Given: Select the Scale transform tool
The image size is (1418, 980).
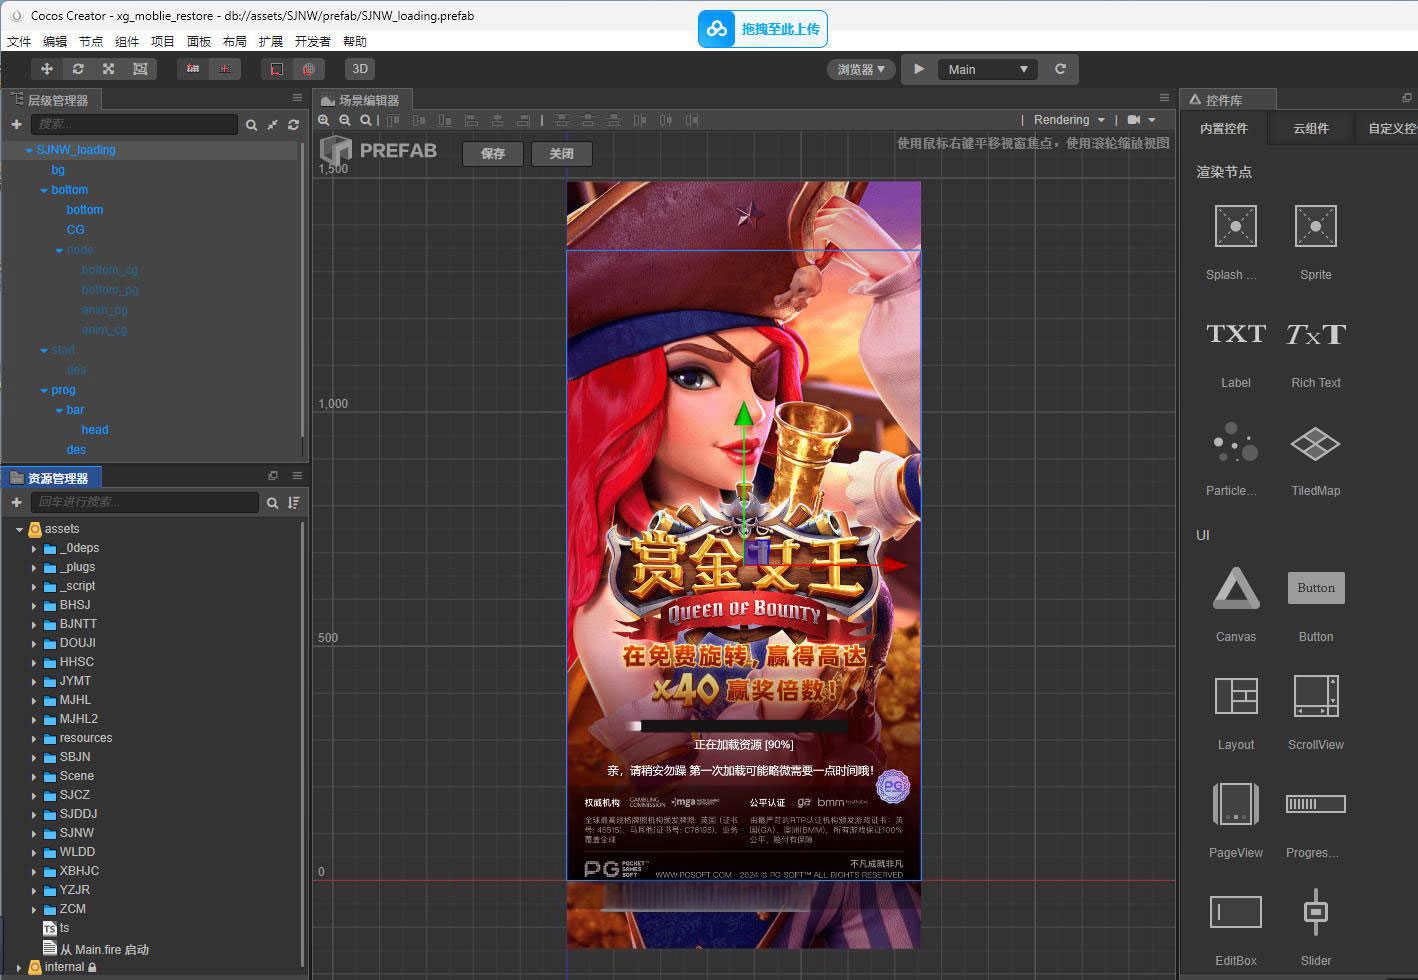Looking at the screenshot, I should point(108,69).
